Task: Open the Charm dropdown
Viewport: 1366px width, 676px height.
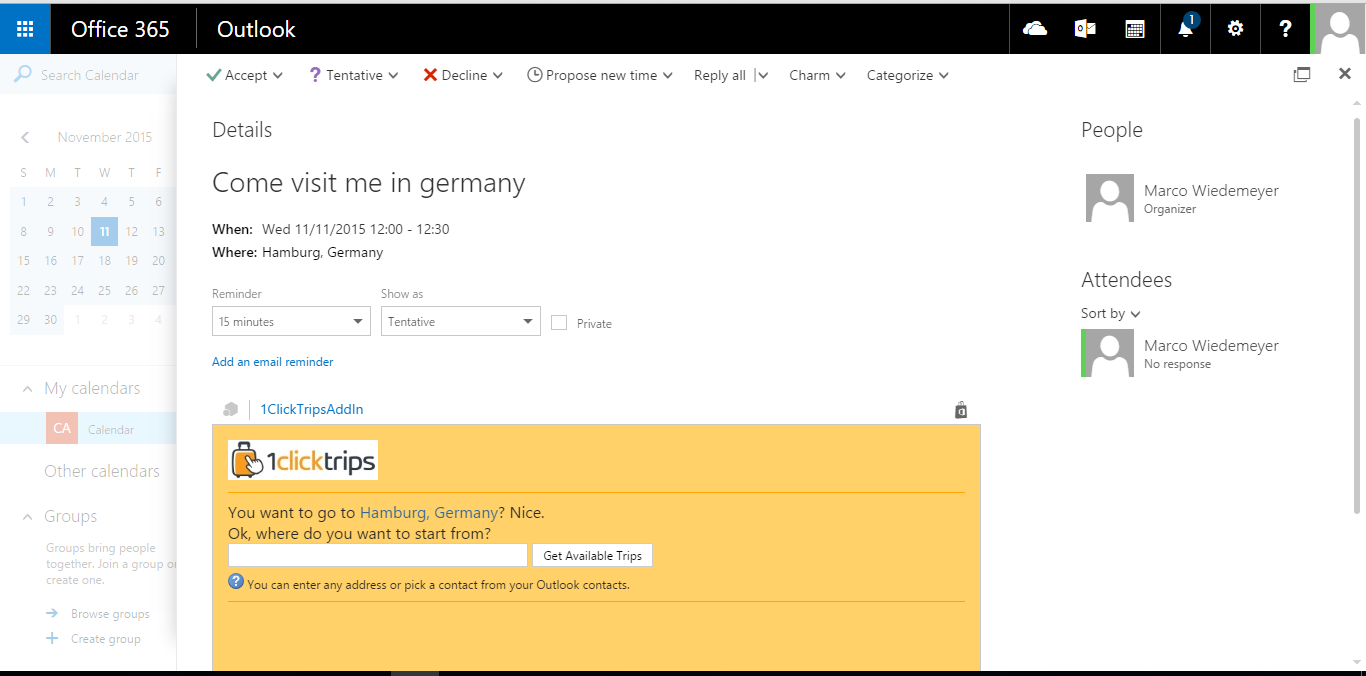Action: click(x=817, y=75)
